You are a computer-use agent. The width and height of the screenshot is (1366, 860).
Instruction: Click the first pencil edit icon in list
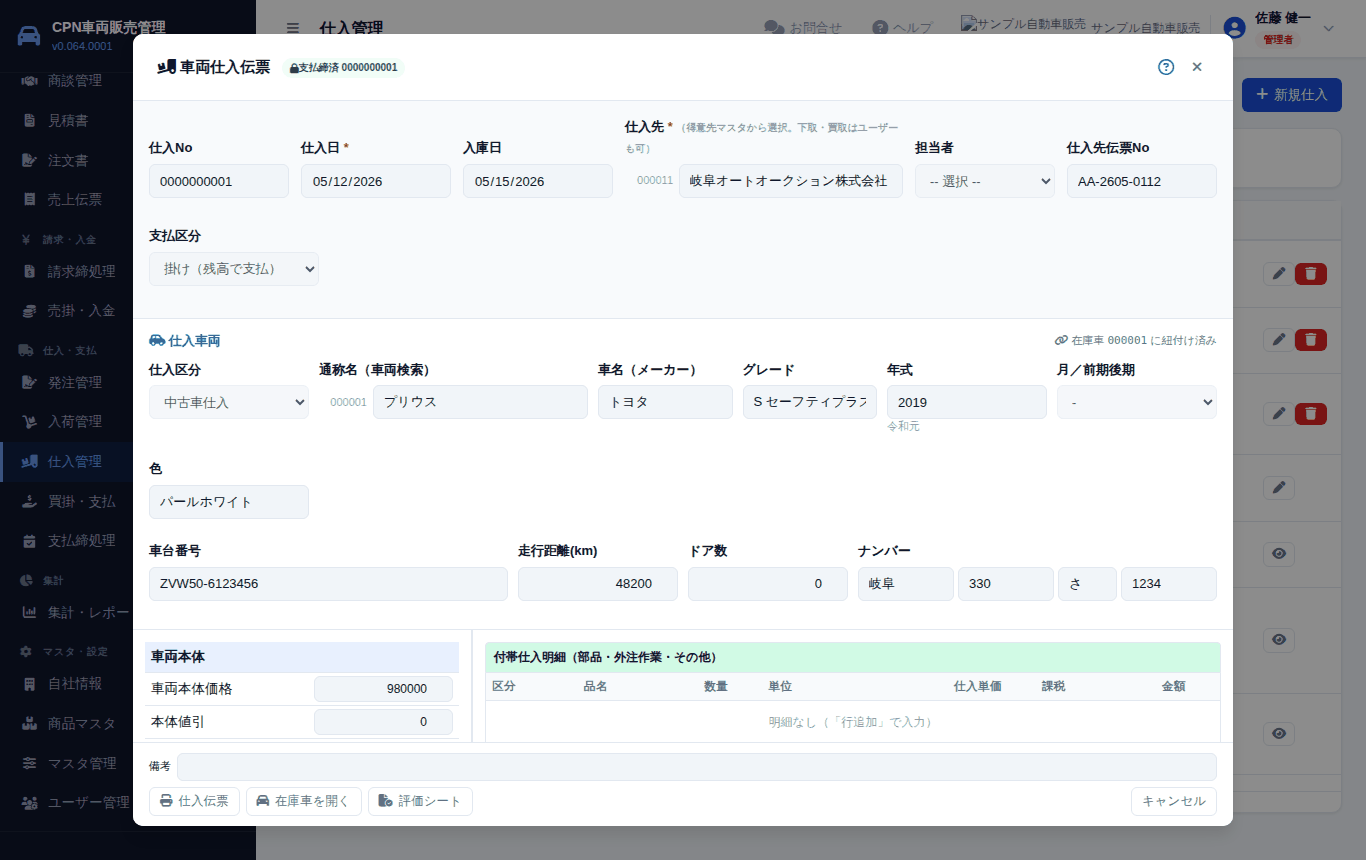1278,274
